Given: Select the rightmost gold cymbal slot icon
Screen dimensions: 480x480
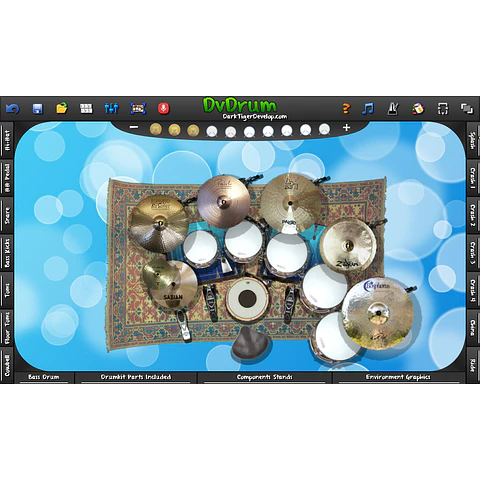Looking at the screenshot, I should [x=193, y=130].
